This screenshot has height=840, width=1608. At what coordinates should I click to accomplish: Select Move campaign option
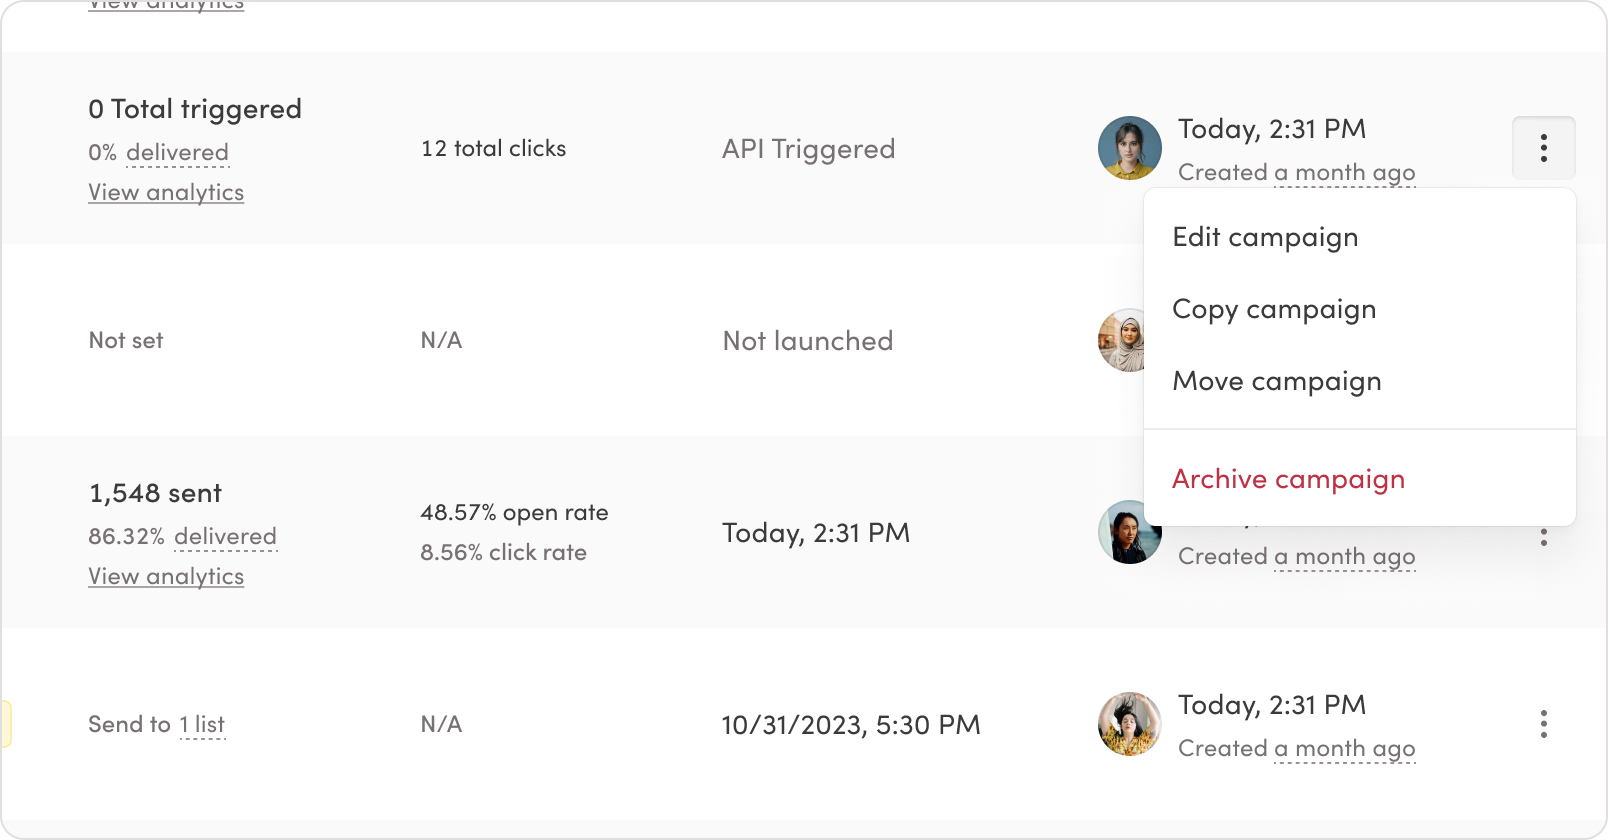[x=1276, y=381]
